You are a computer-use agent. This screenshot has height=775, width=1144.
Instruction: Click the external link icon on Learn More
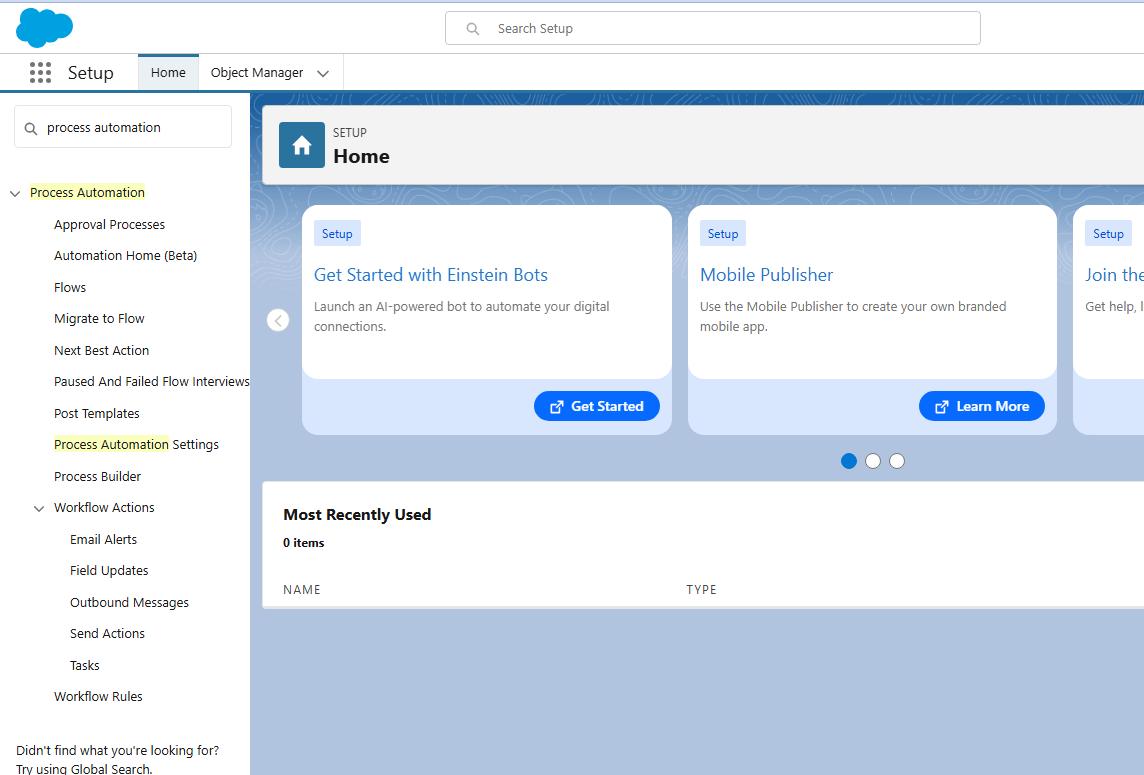[x=941, y=406]
